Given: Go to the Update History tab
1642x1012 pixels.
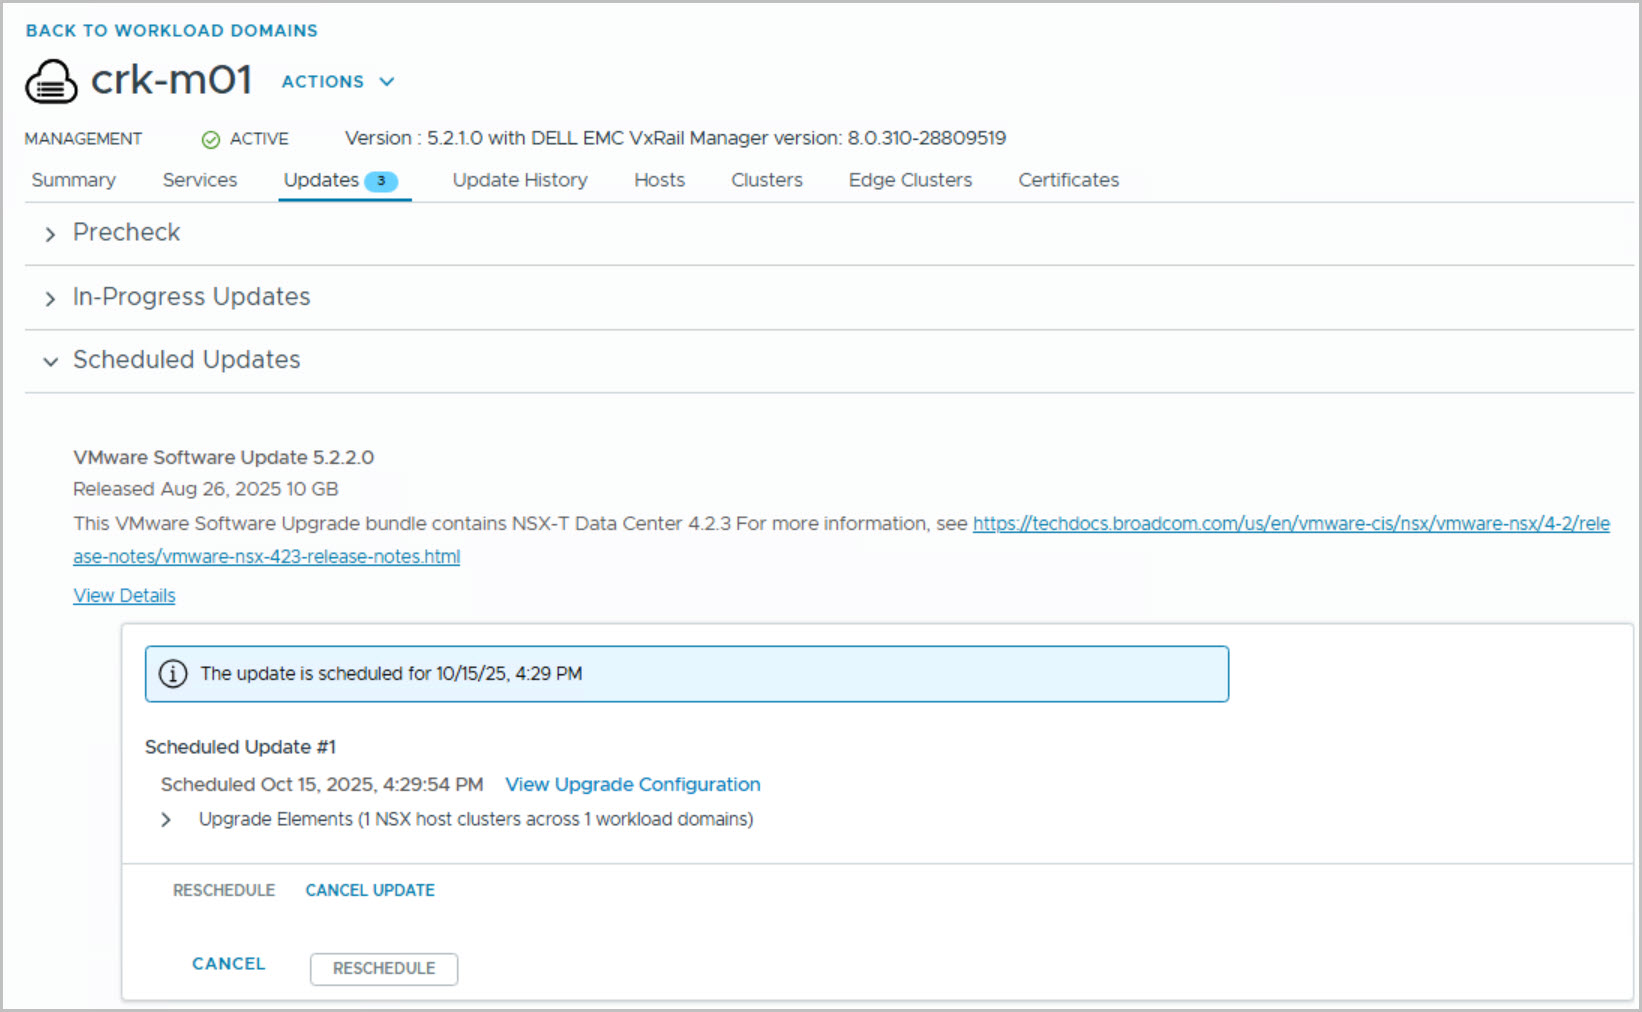Looking at the screenshot, I should (x=520, y=180).
